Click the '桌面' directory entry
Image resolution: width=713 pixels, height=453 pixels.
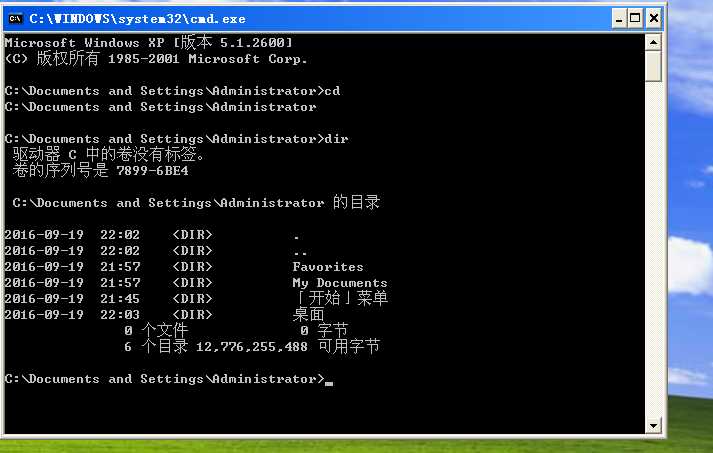(308, 315)
